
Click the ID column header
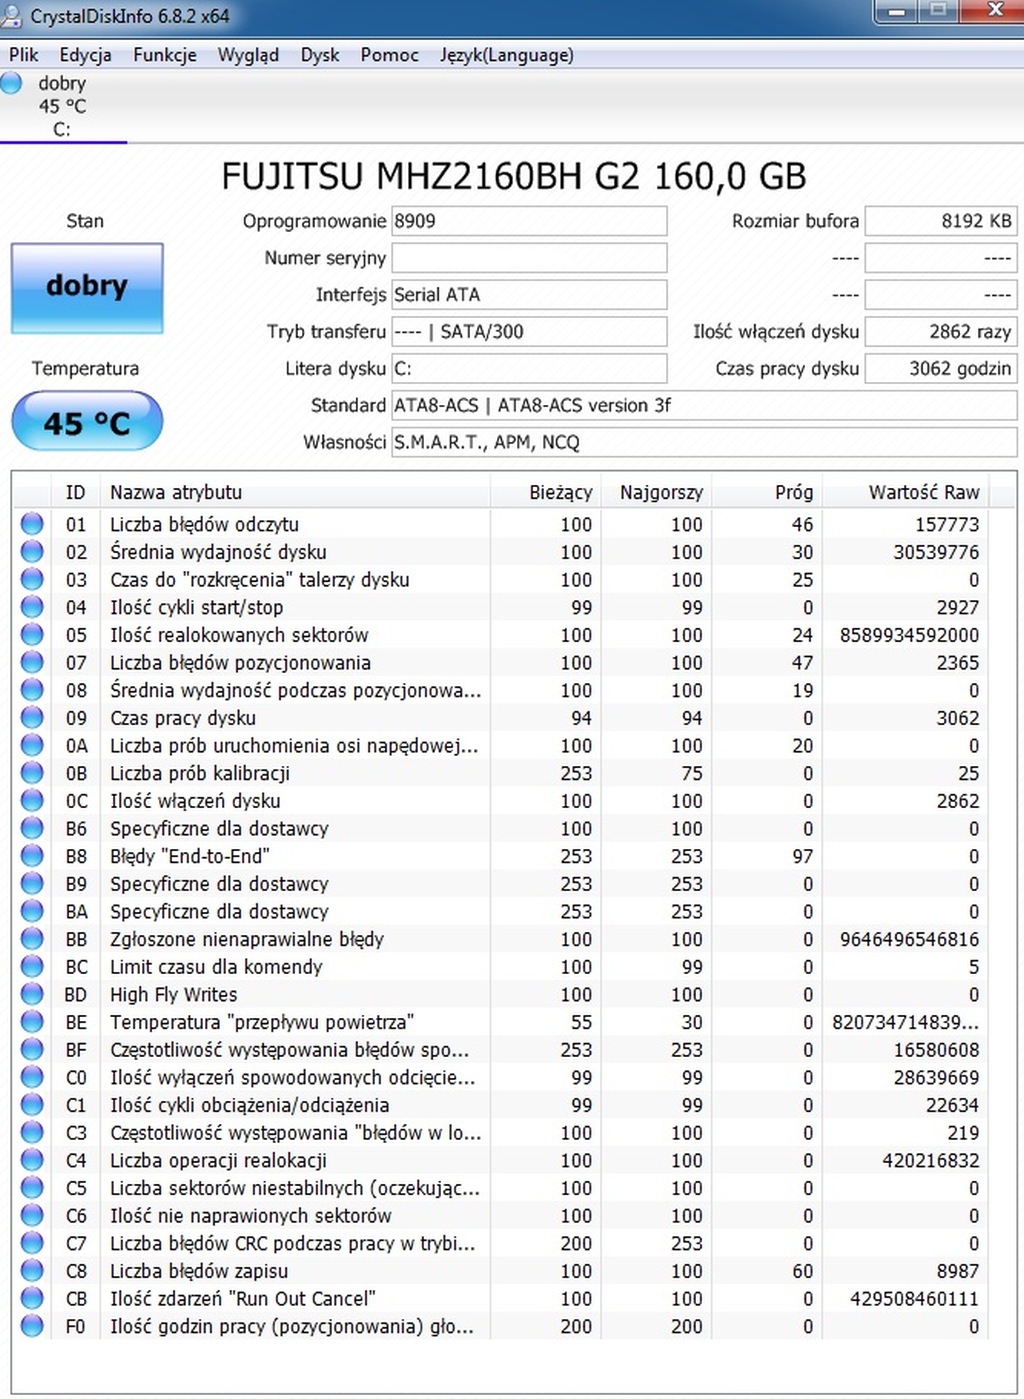tap(76, 492)
